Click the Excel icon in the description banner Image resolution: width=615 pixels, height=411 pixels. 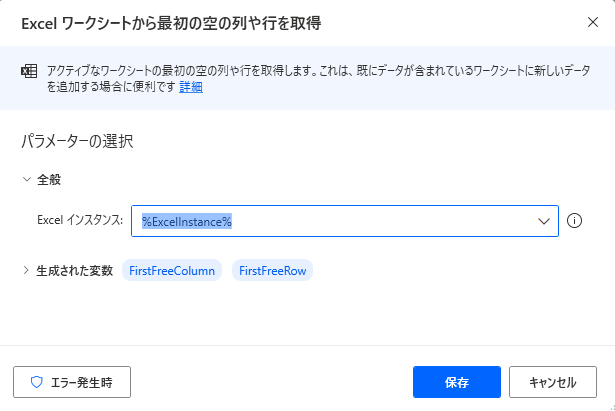(x=29, y=71)
